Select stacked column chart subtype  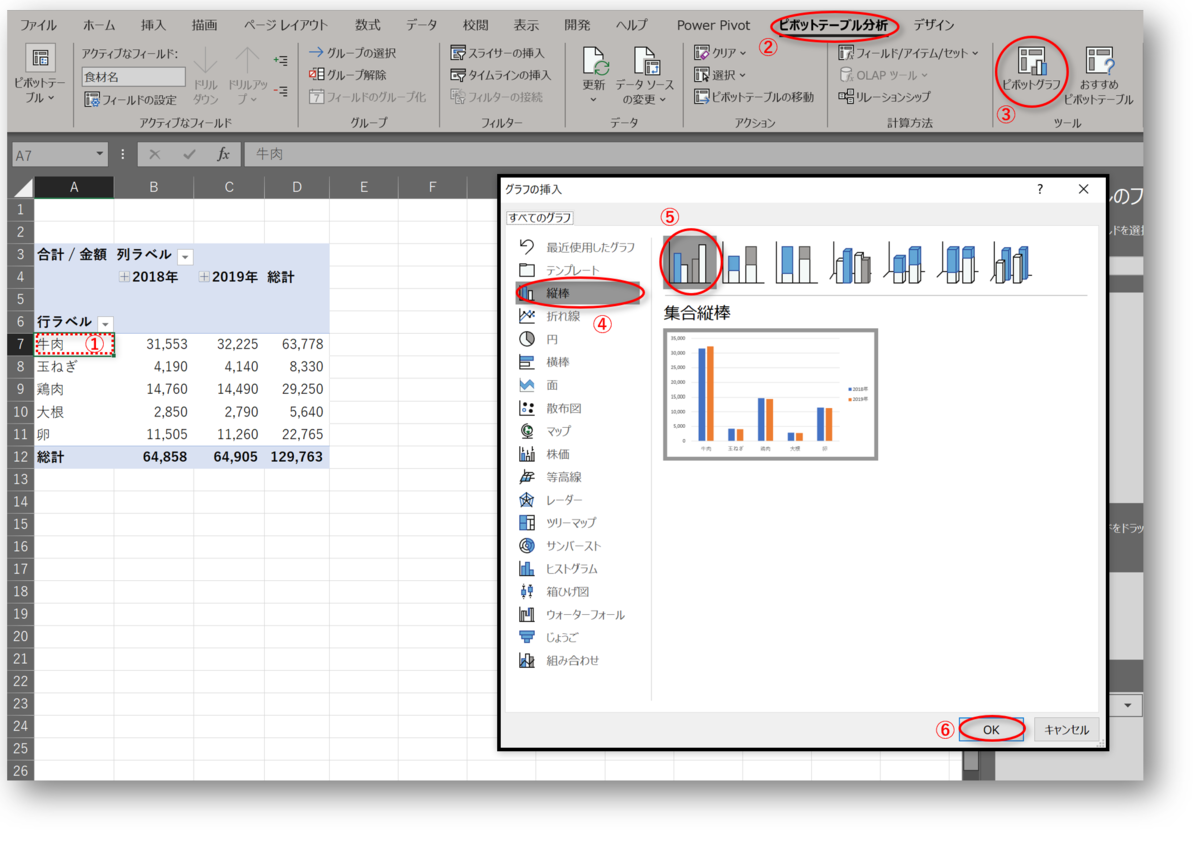click(x=743, y=262)
